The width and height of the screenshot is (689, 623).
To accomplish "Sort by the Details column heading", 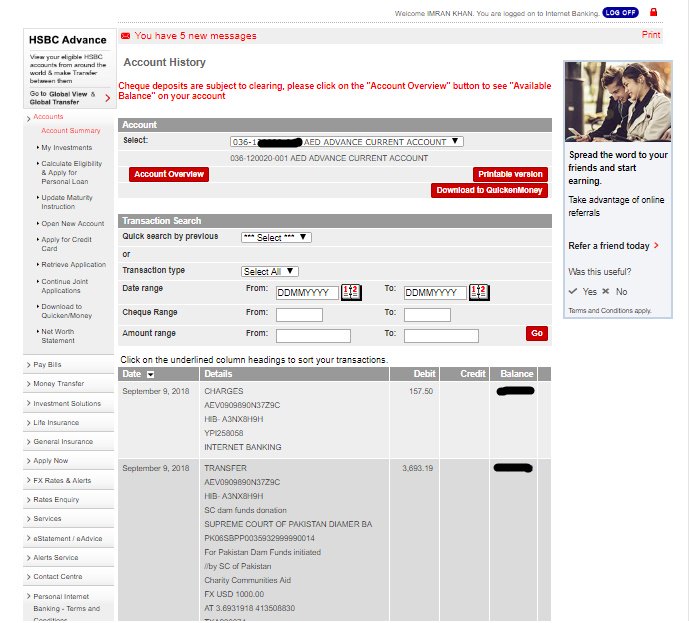I will [x=218, y=374].
